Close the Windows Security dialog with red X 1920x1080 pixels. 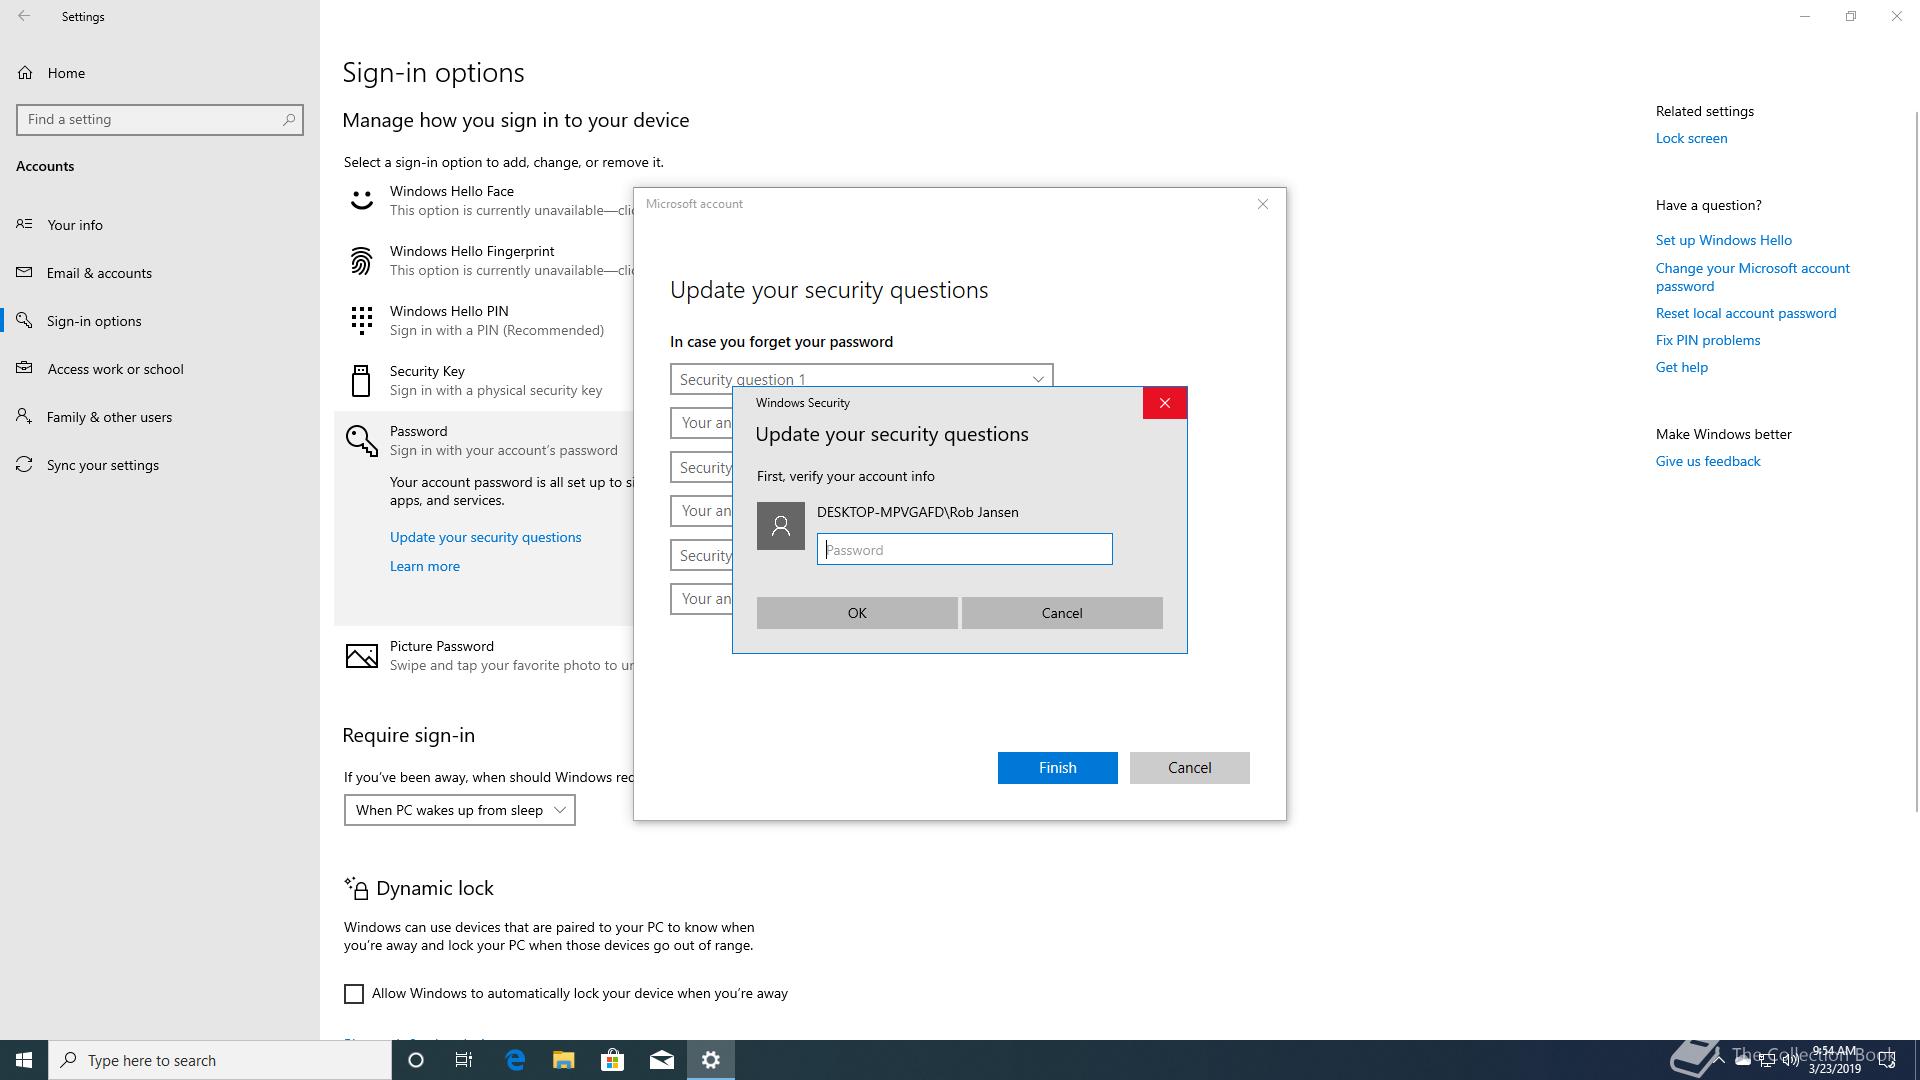1165,403
